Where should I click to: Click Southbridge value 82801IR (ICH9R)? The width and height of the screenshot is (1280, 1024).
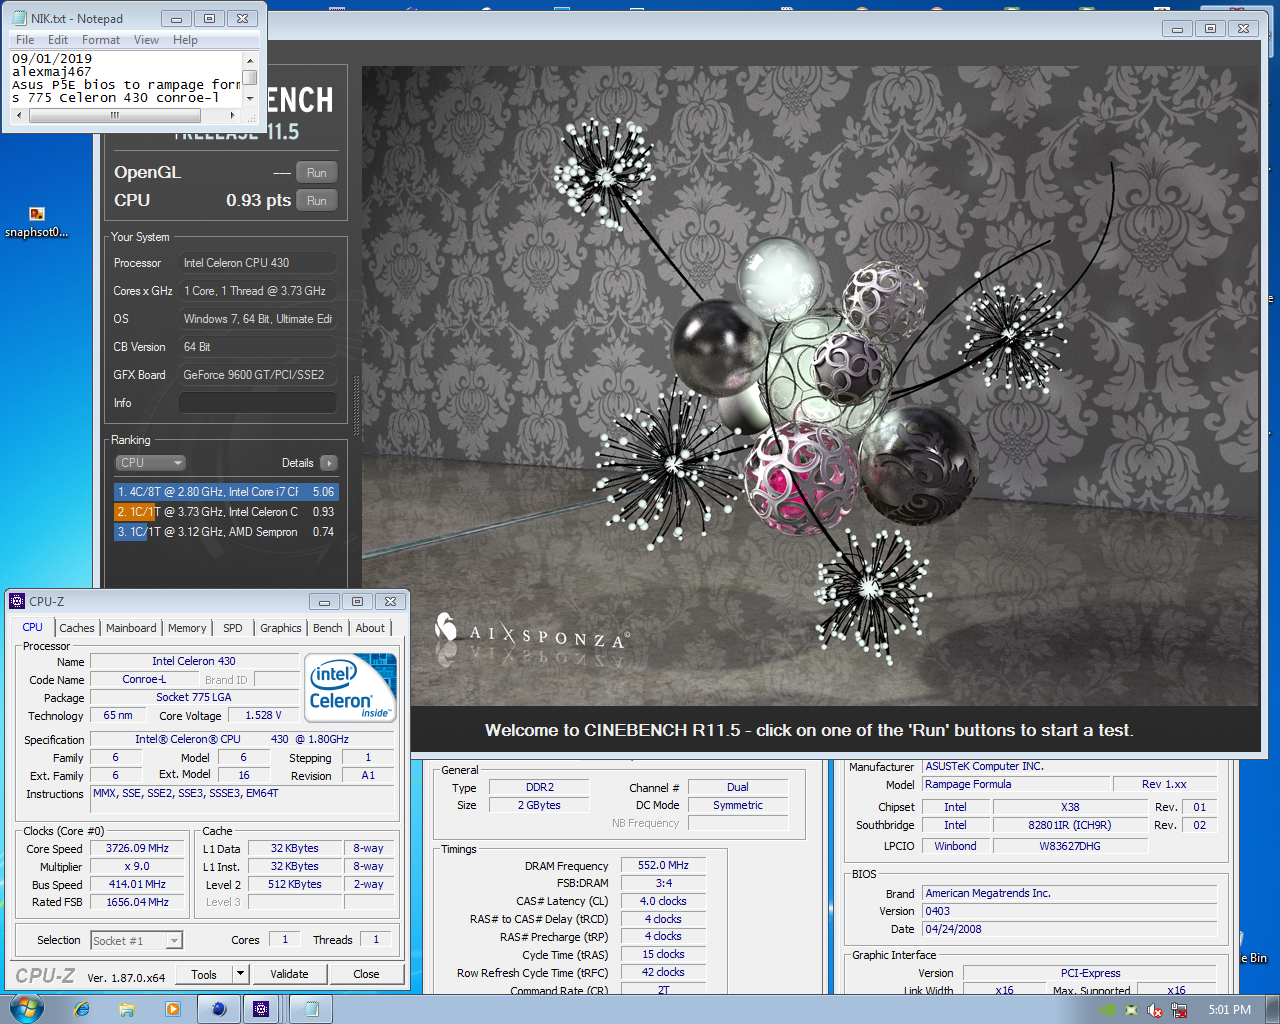(1070, 825)
